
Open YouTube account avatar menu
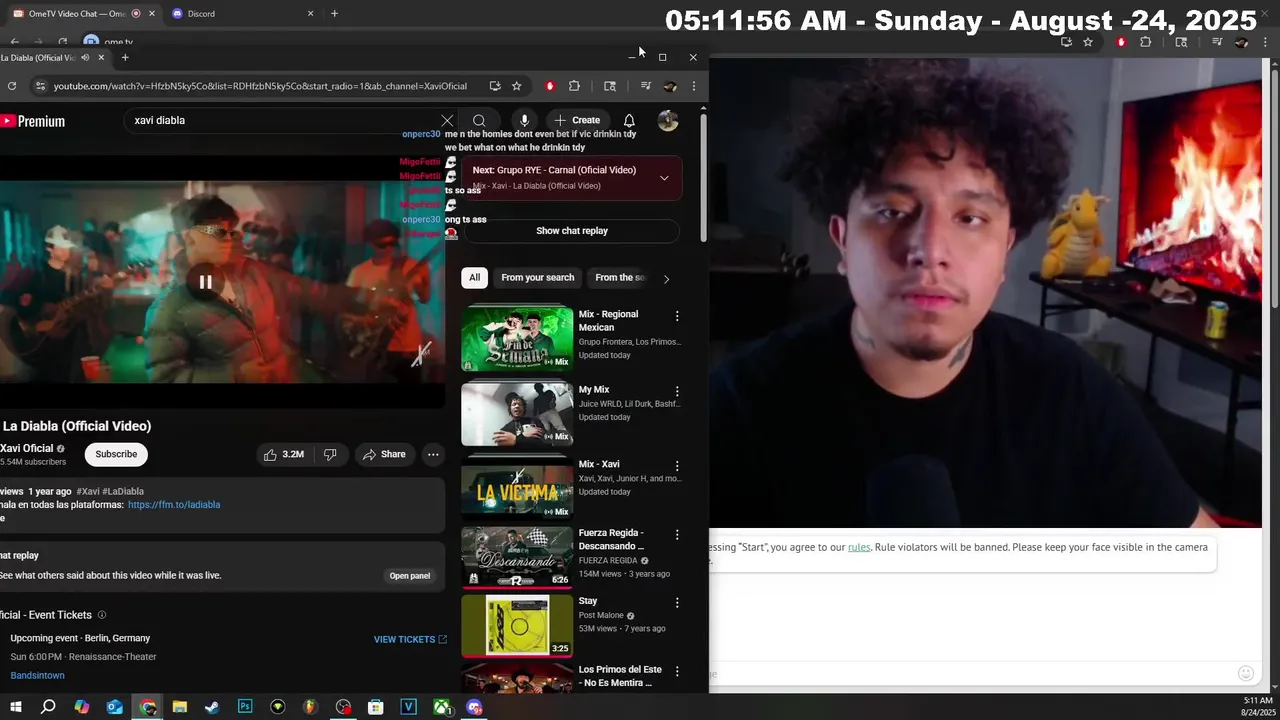(668, 120)
